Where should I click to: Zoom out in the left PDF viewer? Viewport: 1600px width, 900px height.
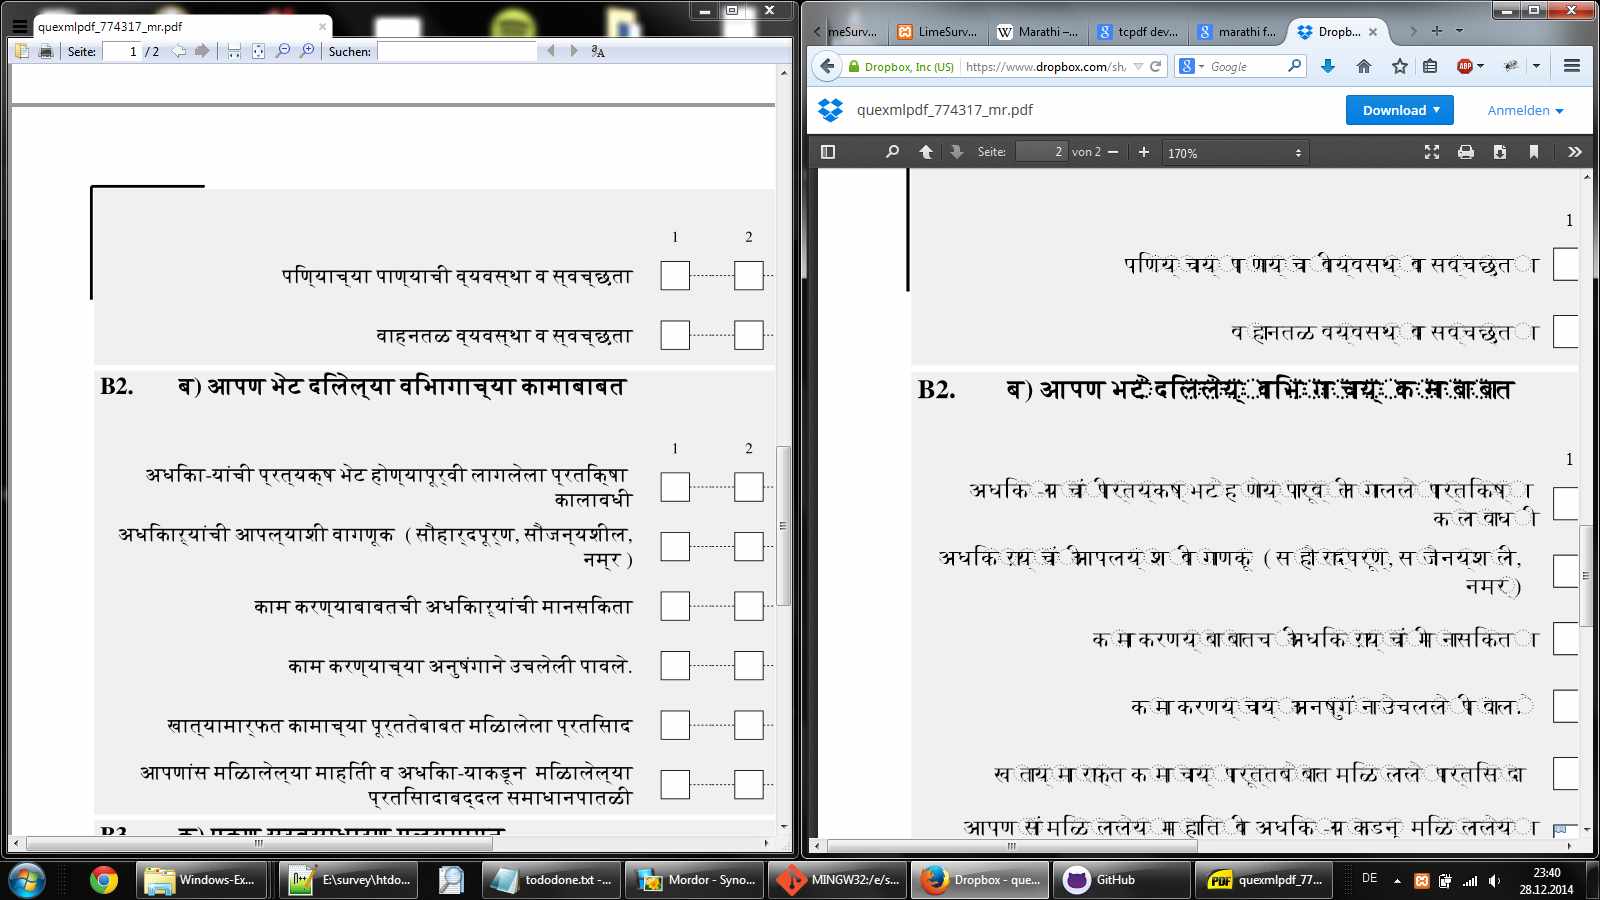pos(283,51)
